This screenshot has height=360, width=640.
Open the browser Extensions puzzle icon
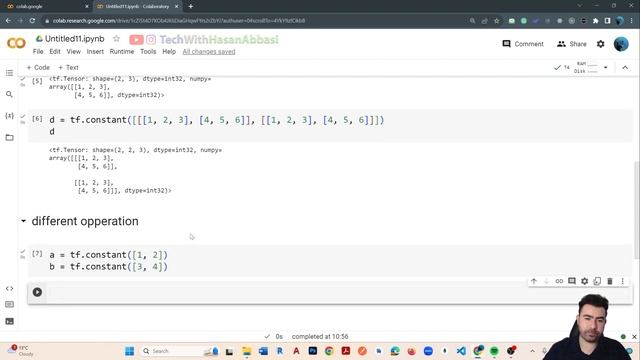(596, 20)
